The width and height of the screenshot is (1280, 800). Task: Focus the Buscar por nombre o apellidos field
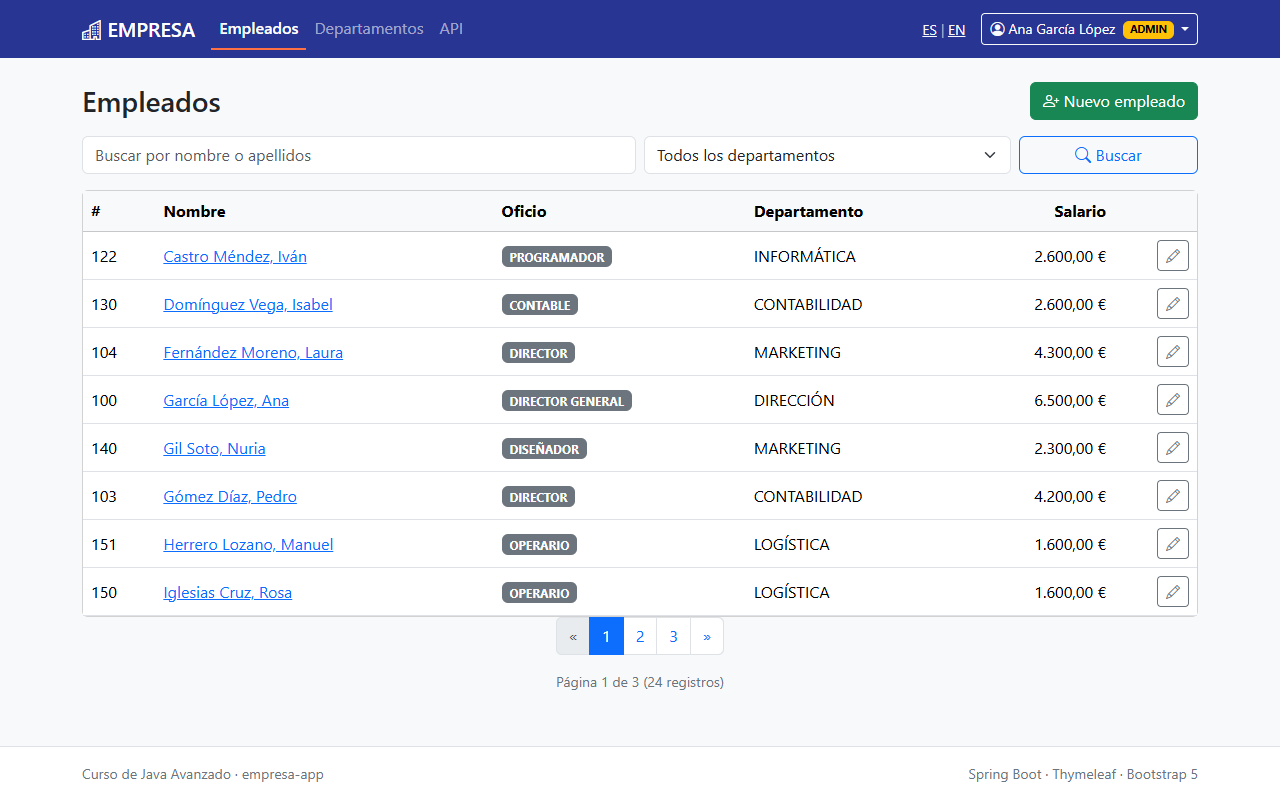click(359, 155)
